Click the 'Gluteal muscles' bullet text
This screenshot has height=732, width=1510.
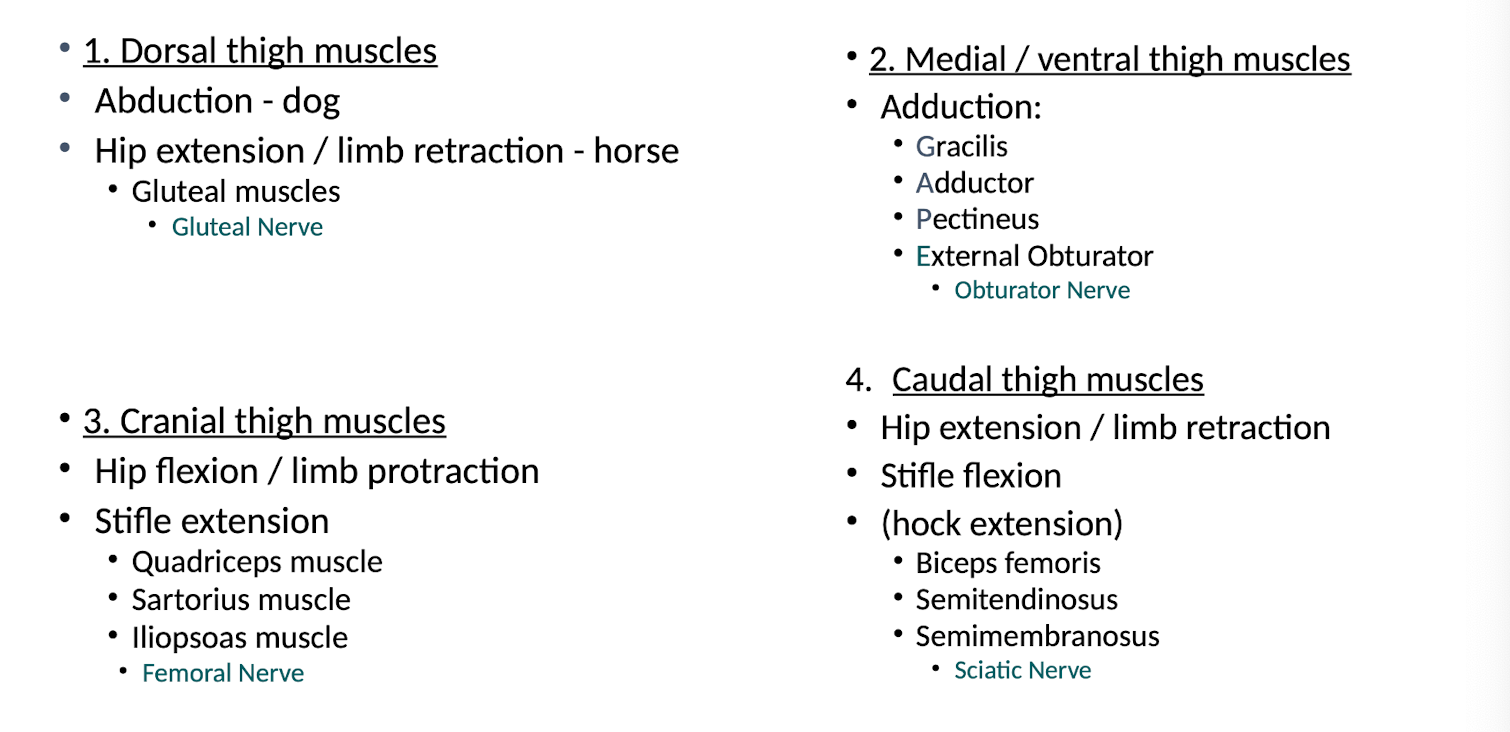point(236,191)
